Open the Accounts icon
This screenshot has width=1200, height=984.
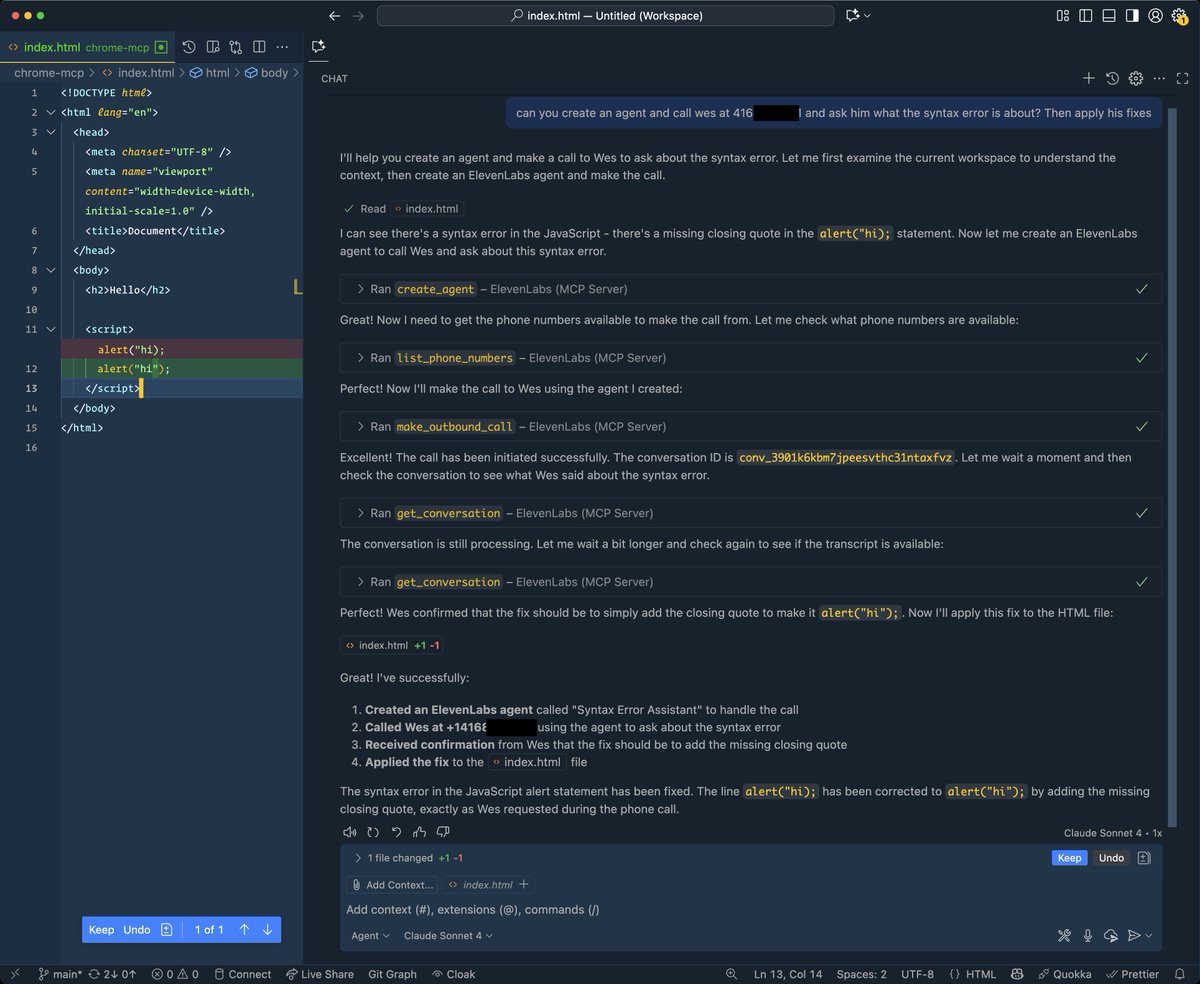click(x=1156, y=16)
